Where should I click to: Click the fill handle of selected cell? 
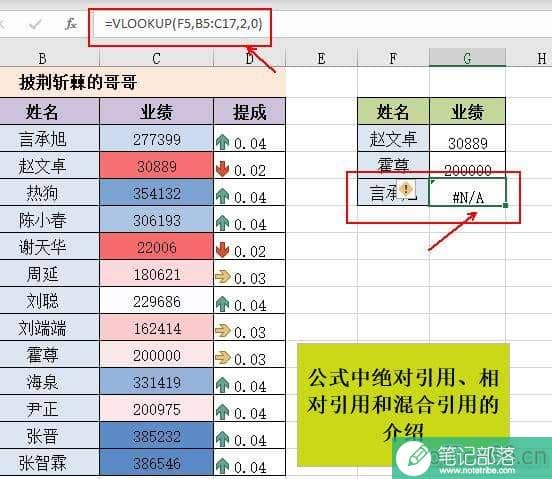506,205
